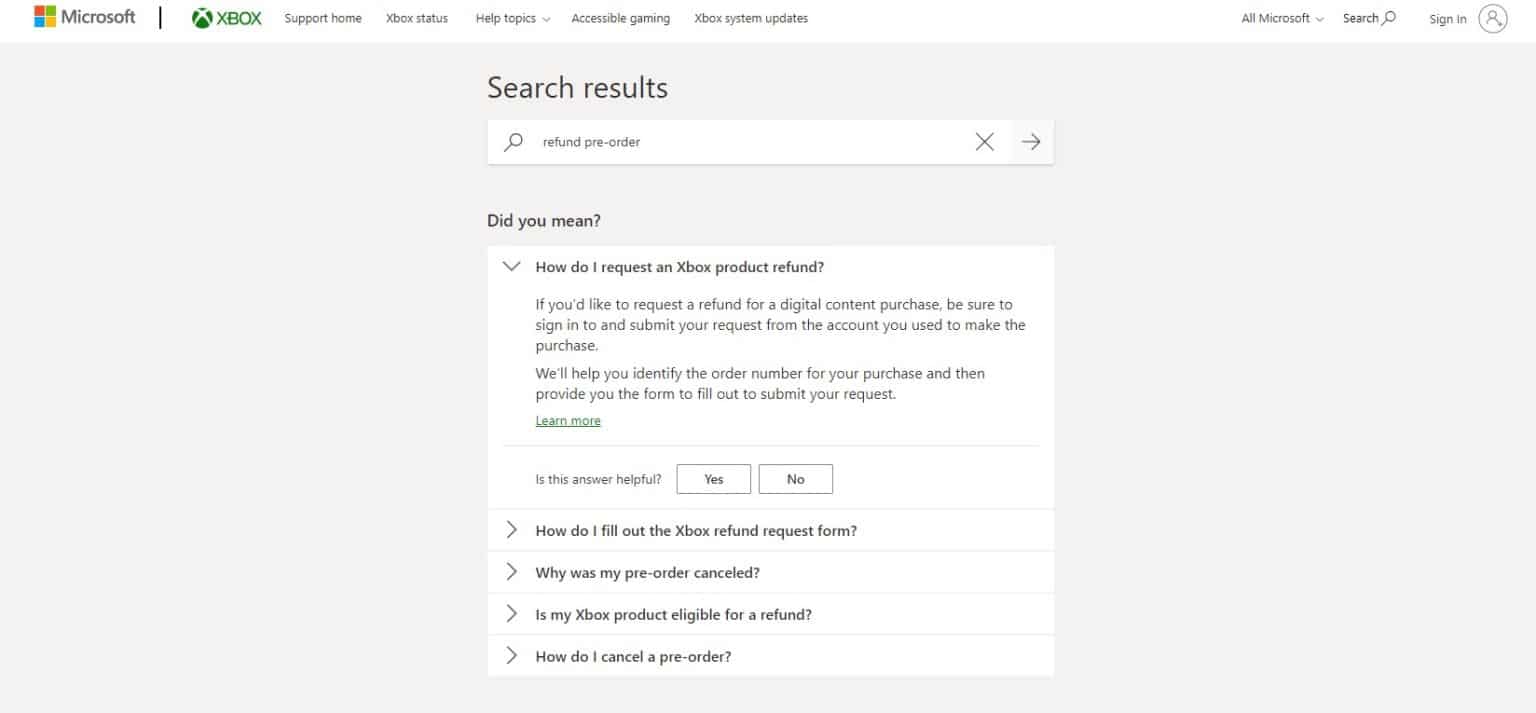Open the Xbox logo home link

coord(227,18)
